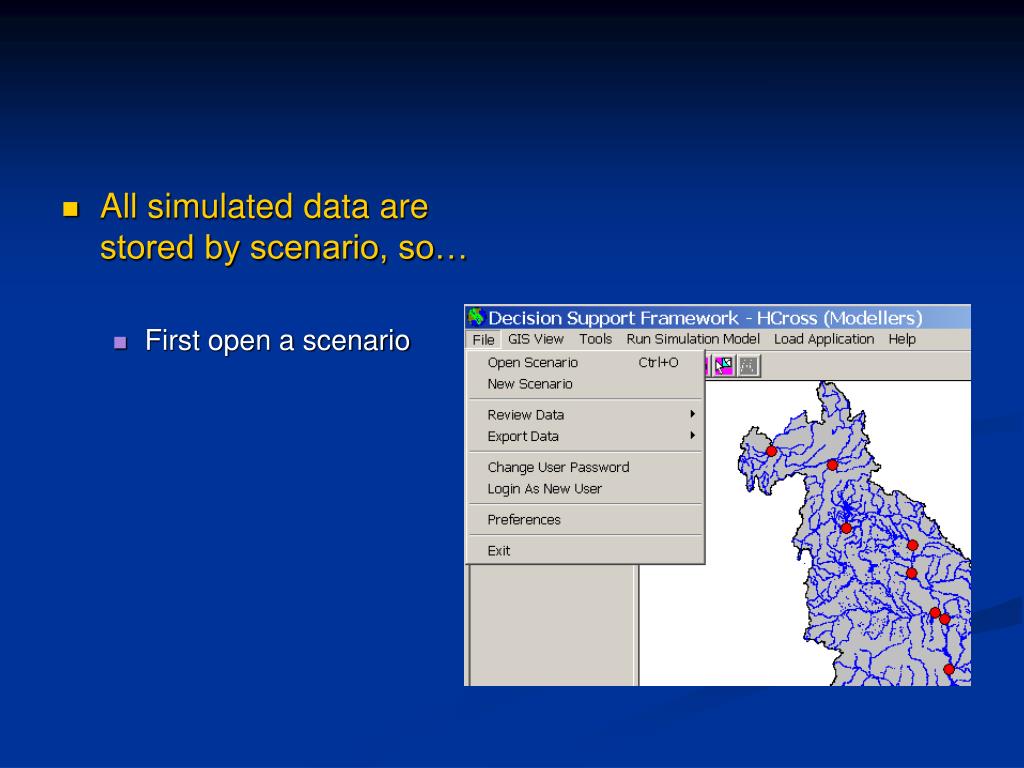Viewport: 1024px width, 768px height.
Task: Open the Load Application menu
Action: point(824,339)
